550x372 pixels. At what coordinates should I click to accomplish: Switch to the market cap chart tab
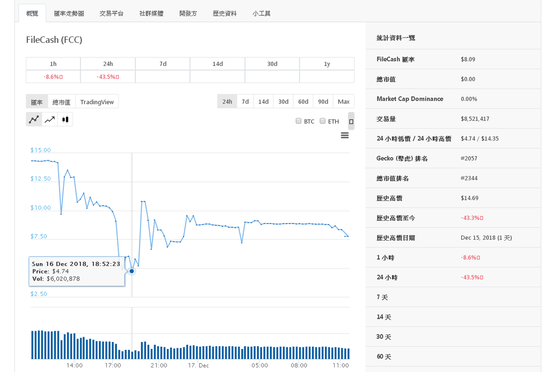pyautogui.click(x=61, y=102)
